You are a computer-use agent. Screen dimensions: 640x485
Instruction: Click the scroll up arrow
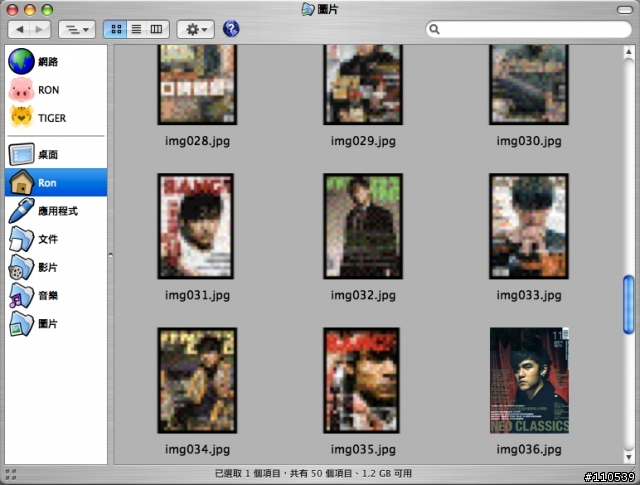point(628,52)
